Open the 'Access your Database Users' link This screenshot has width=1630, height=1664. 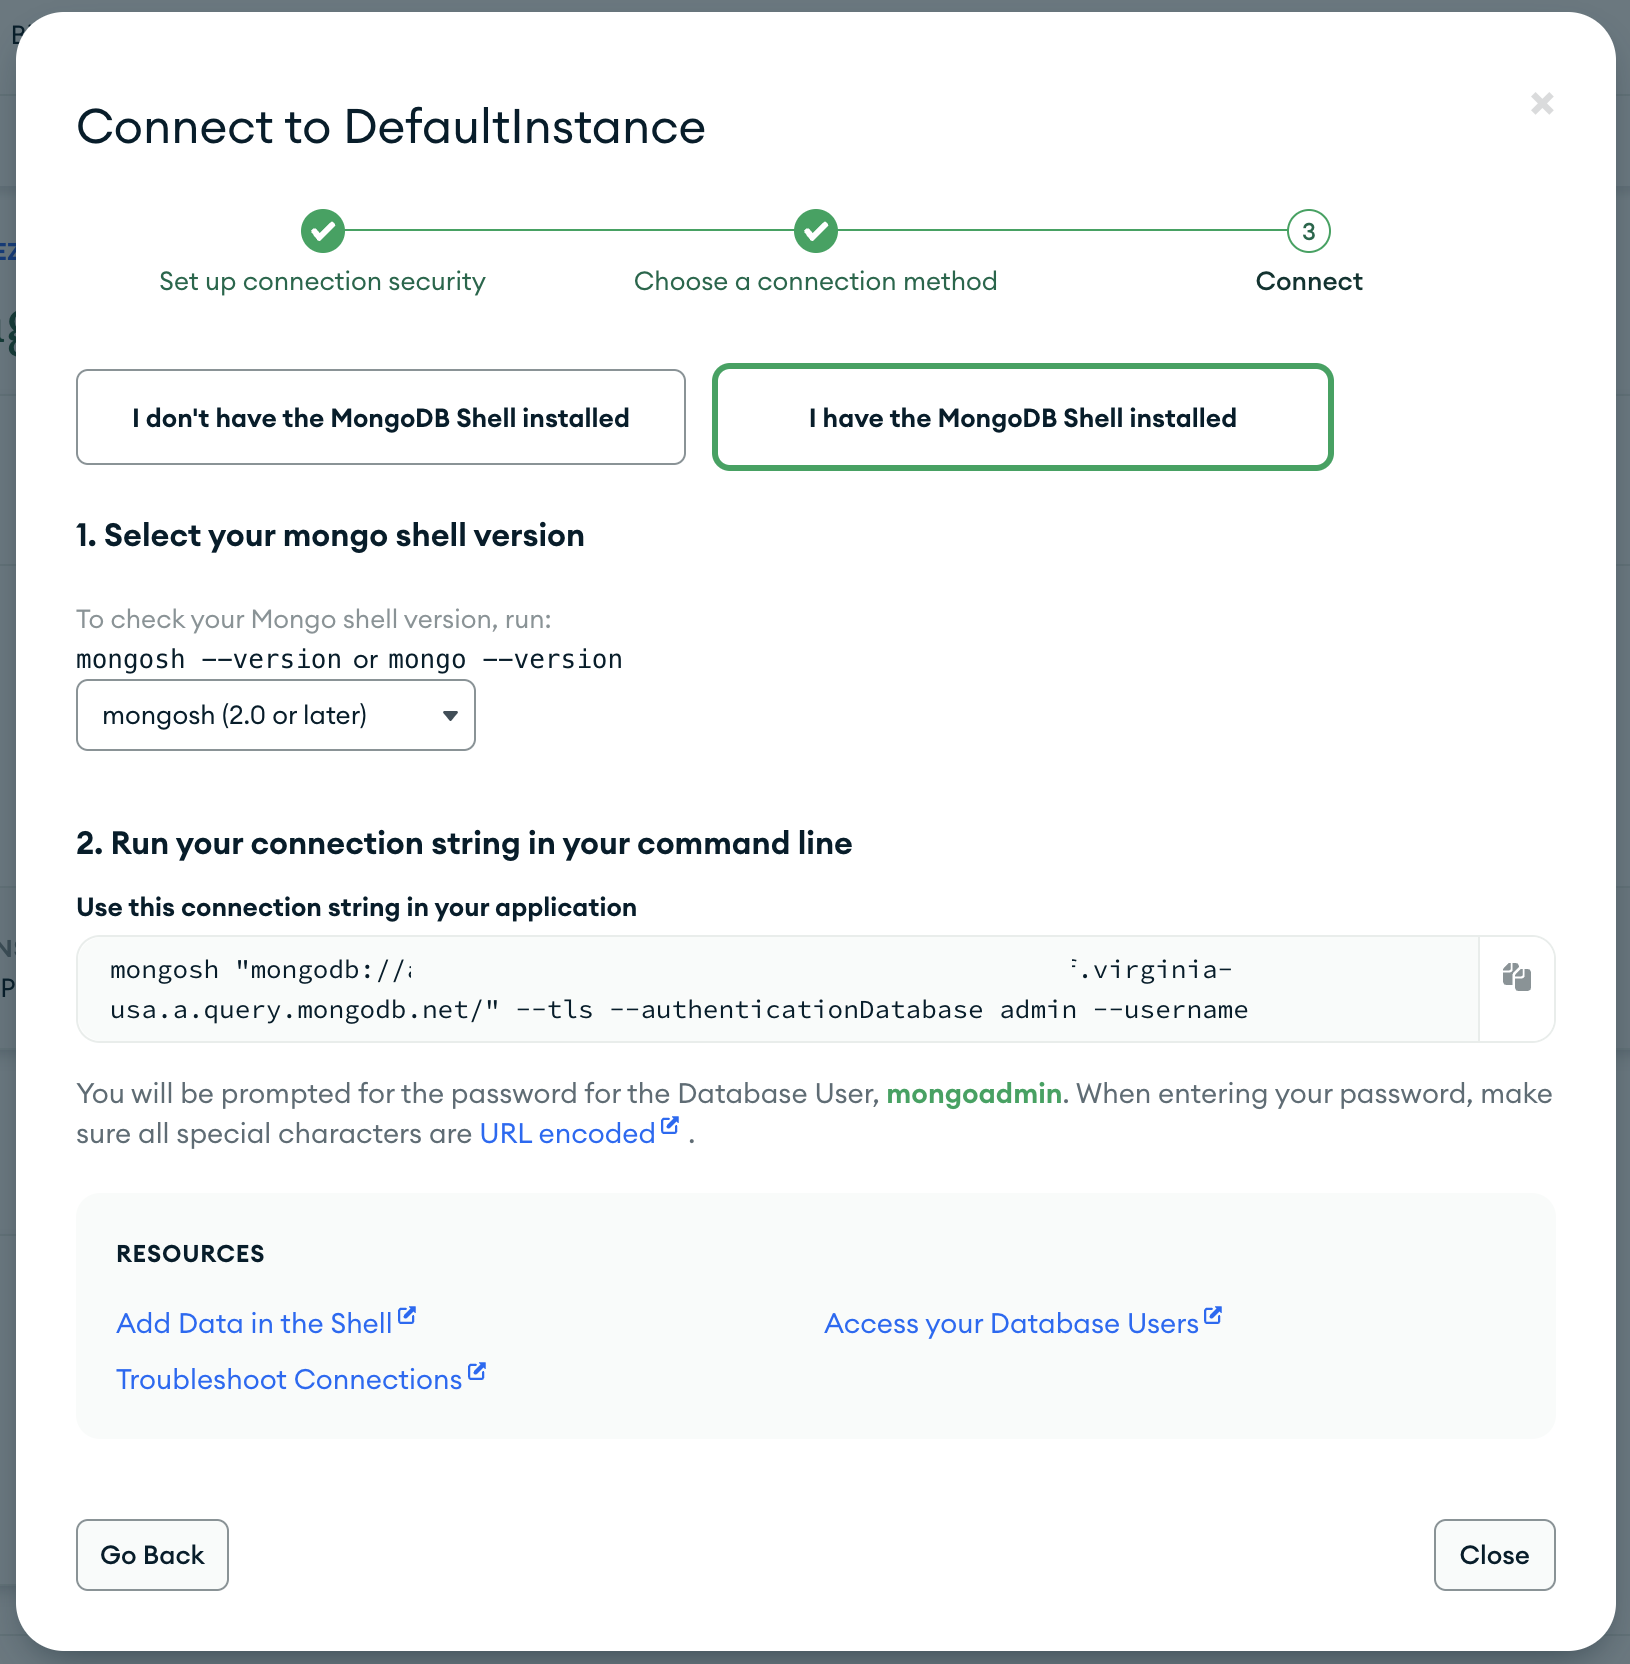click(1023, 1323)
